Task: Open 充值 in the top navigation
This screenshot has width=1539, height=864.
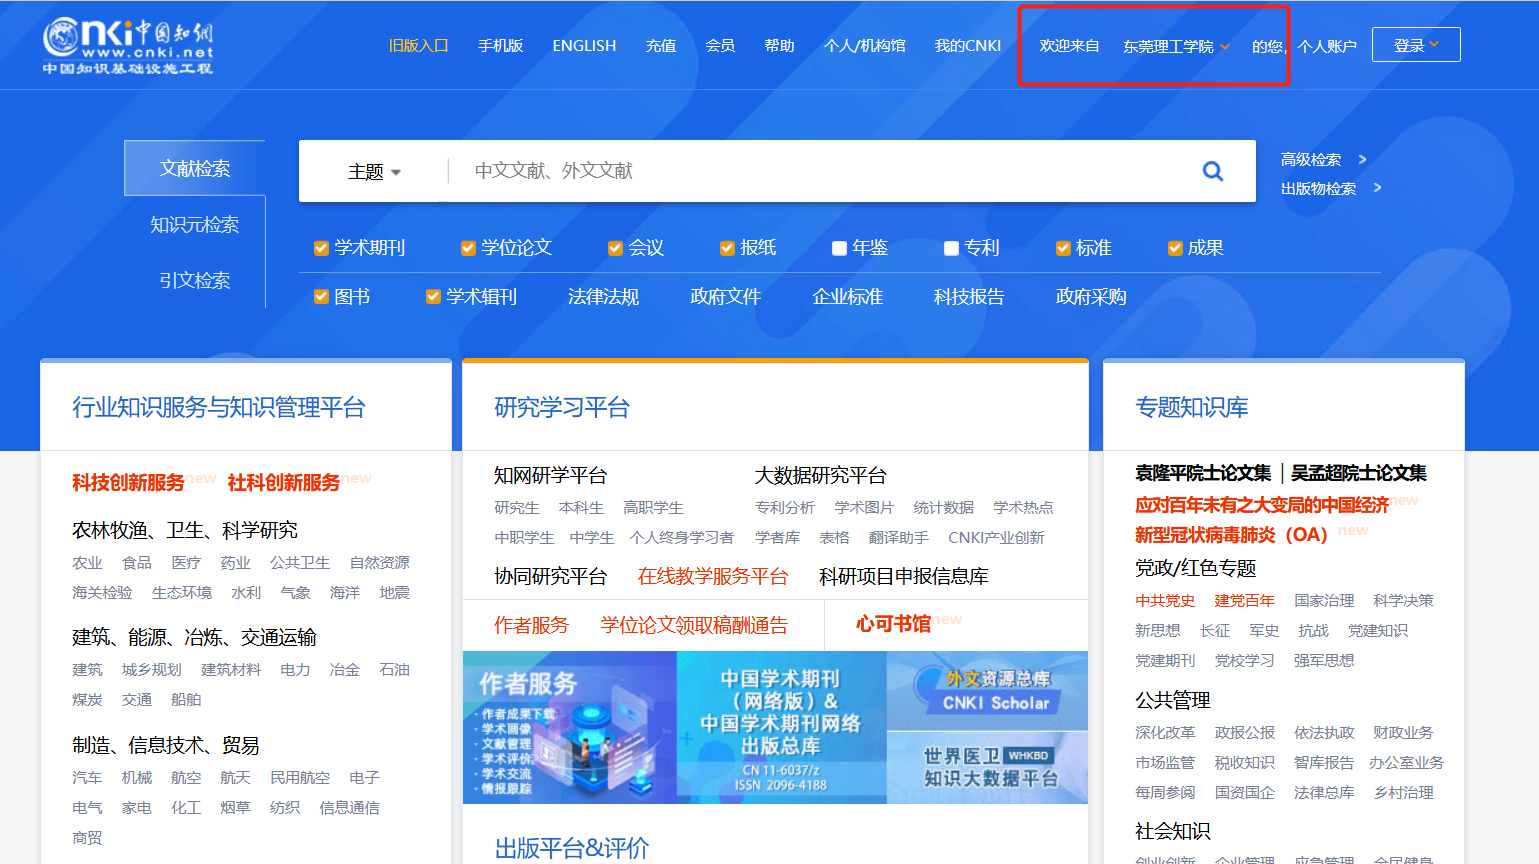Action: click(x=661, y=46)
